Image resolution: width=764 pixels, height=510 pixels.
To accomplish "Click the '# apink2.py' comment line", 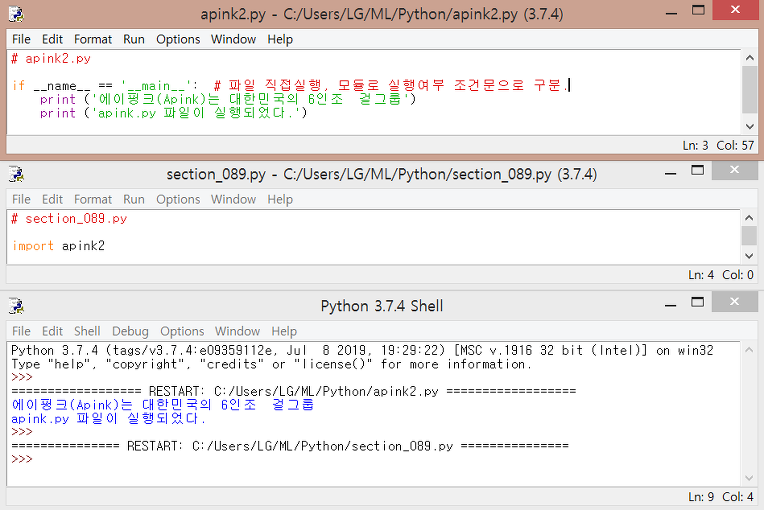I will coord(51,59).
